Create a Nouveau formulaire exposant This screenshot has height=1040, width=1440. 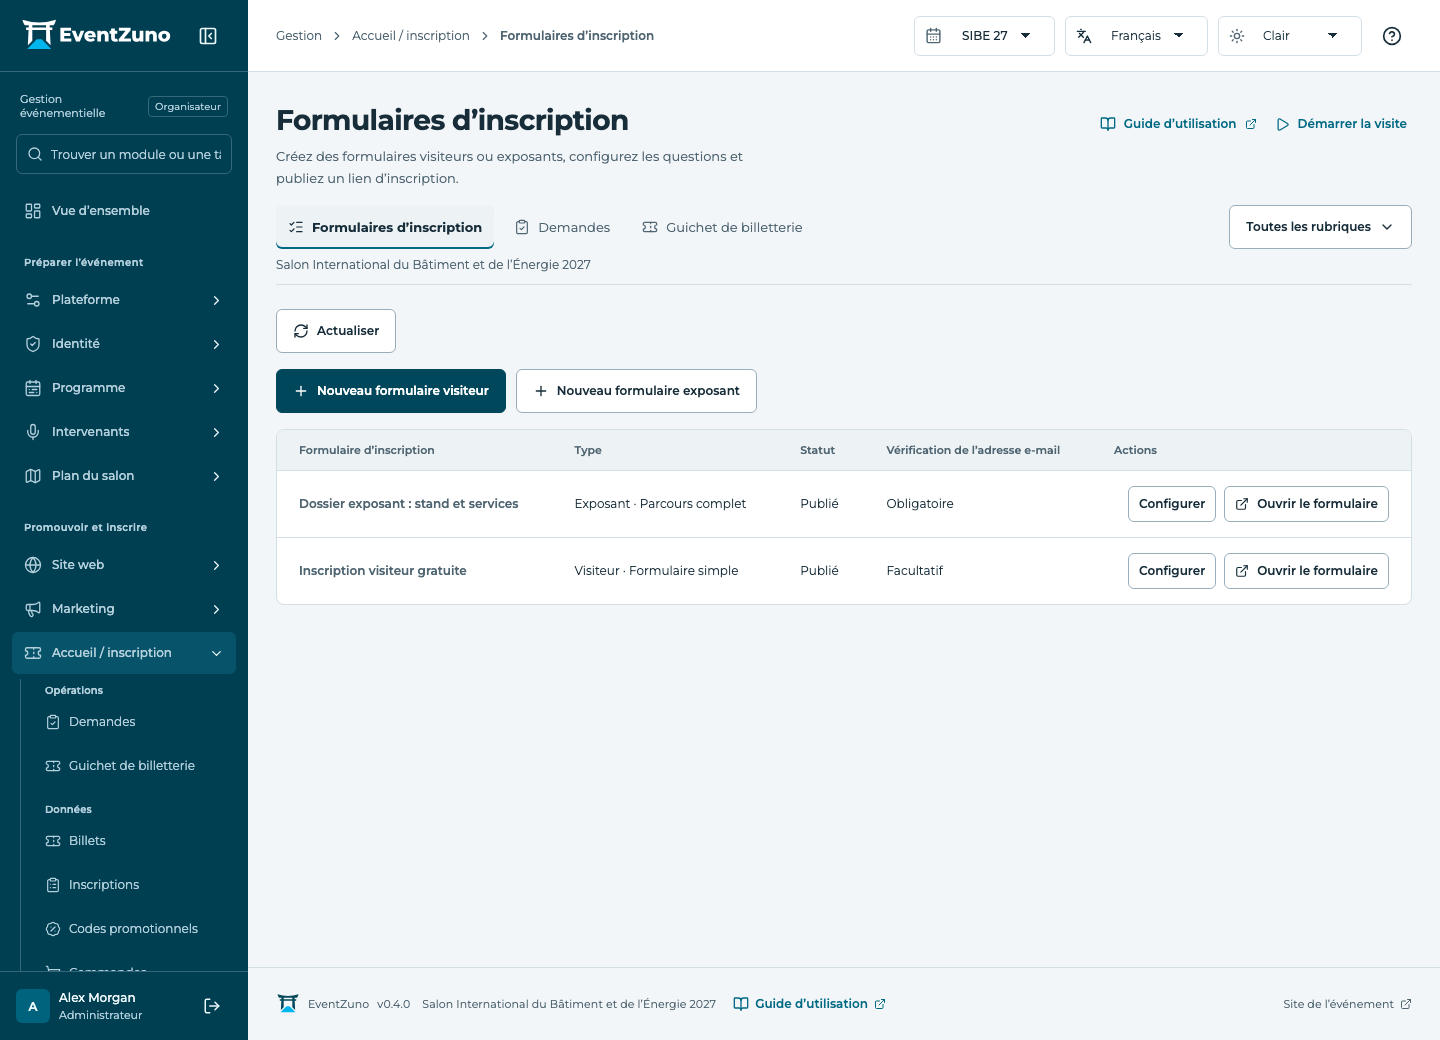[636, 391]
